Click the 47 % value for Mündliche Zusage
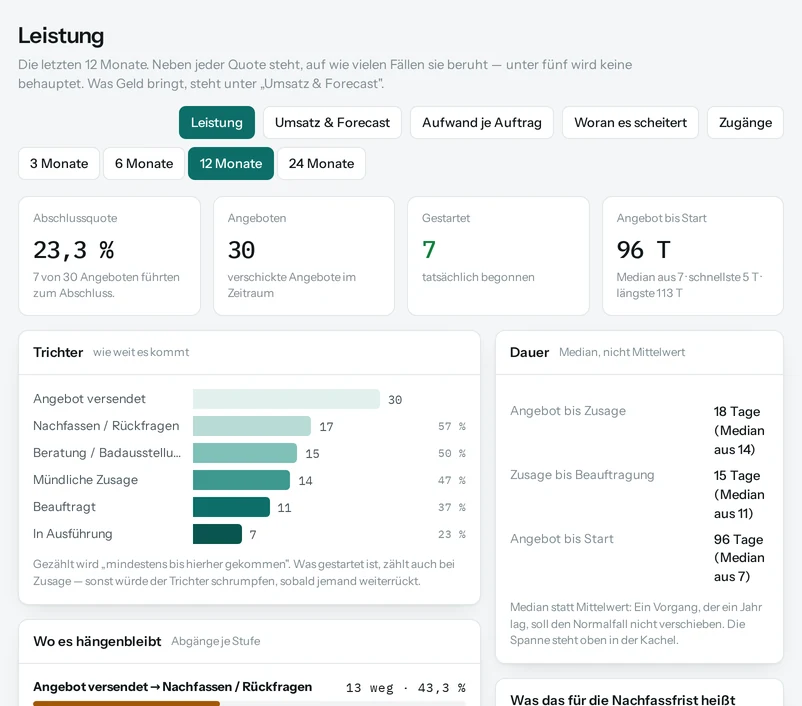802x706 pixels. pos(452,480)
